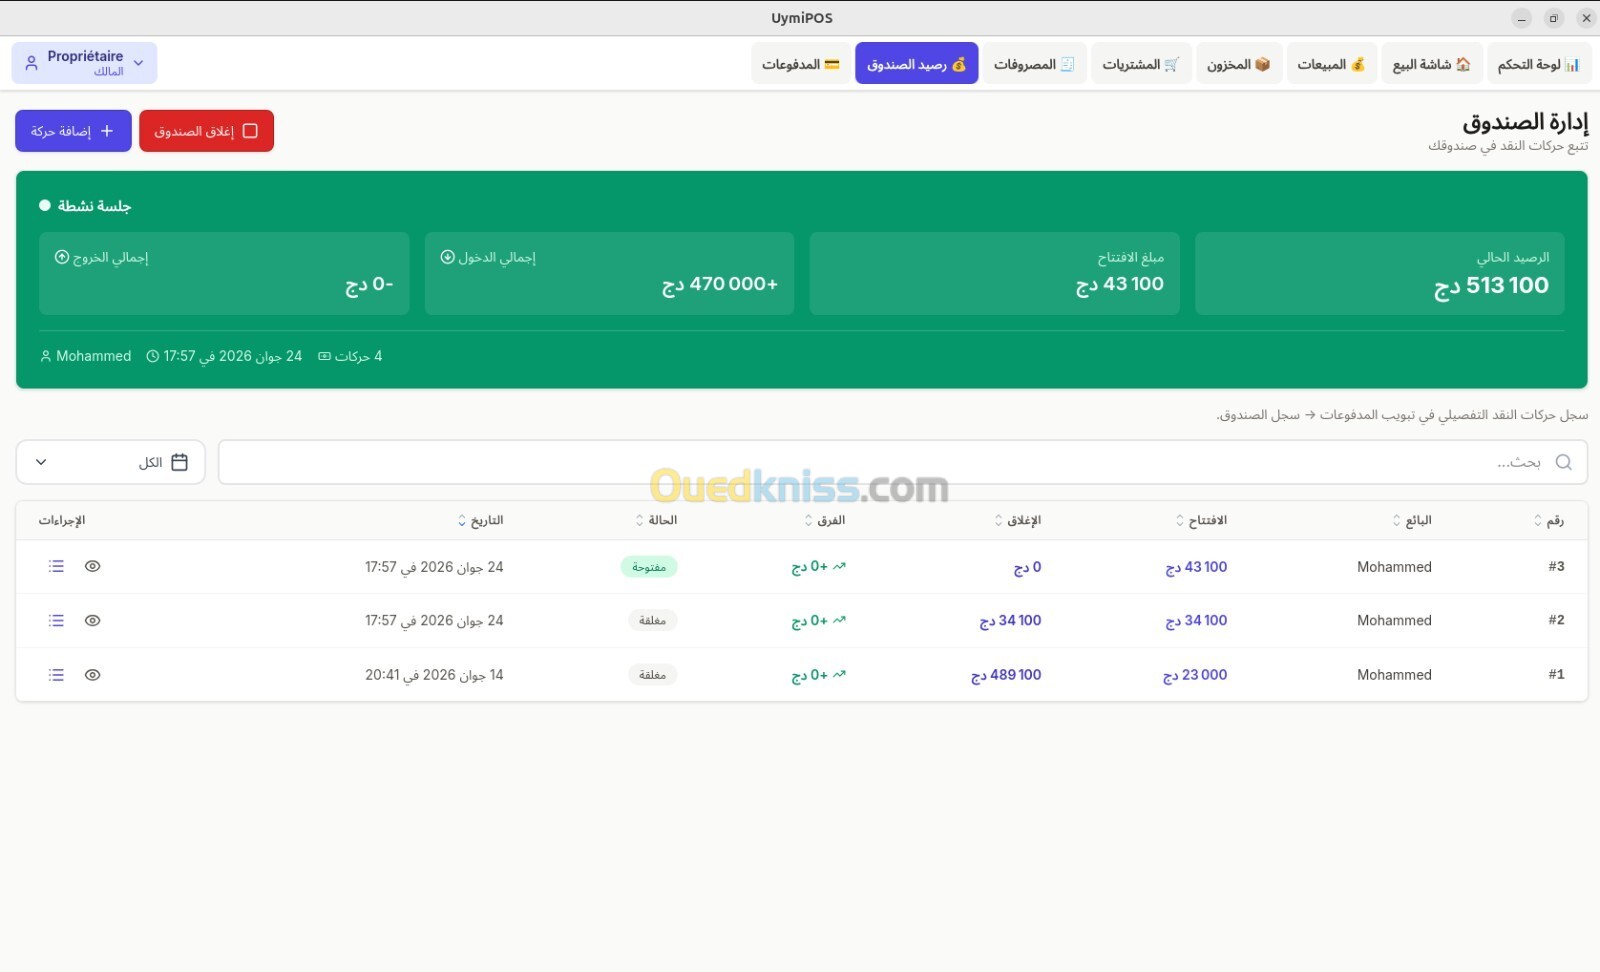
Task: Sort by the البائع seller column
Action: [1411, 520]
